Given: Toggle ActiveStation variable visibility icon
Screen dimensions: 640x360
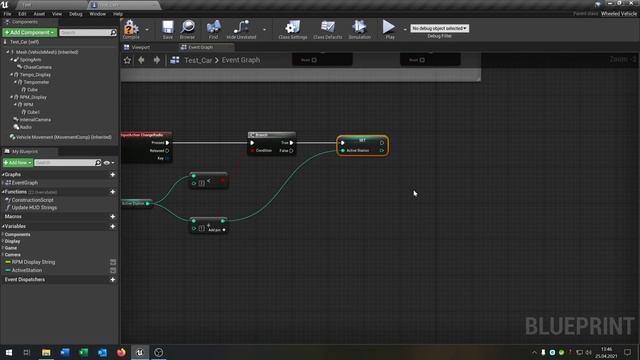Looking at the screenshot, I should [113, 270].
